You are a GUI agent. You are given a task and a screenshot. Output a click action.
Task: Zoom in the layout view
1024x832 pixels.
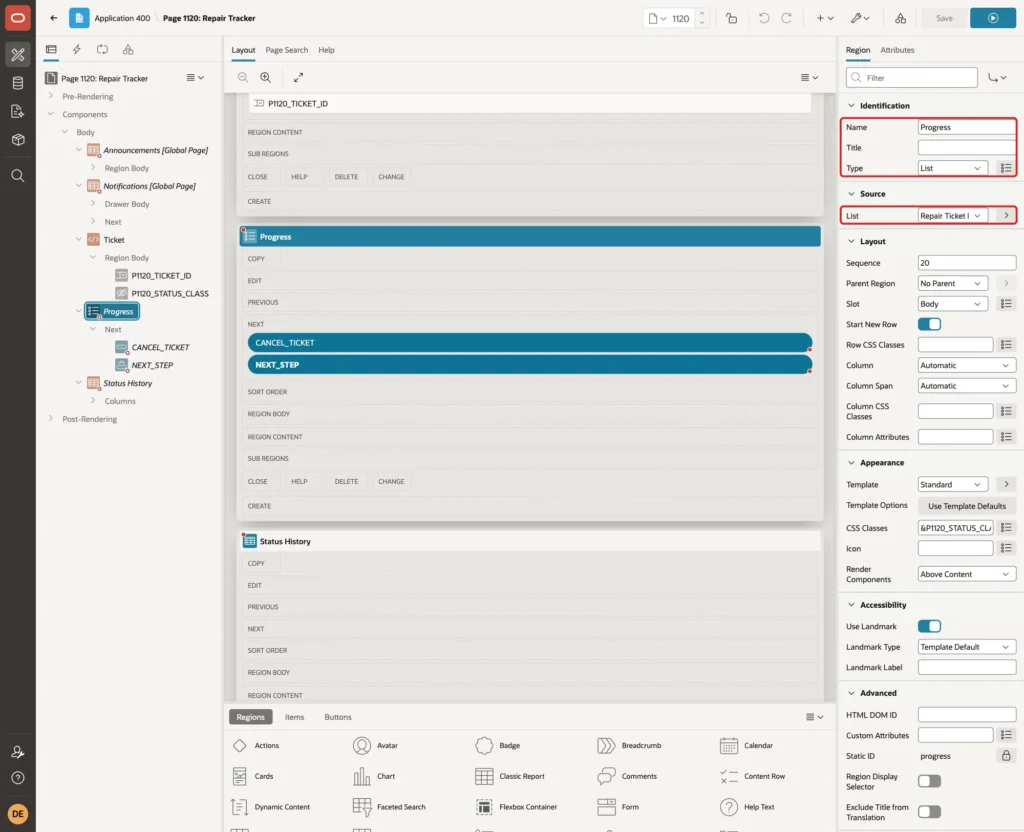coord(265,77)
